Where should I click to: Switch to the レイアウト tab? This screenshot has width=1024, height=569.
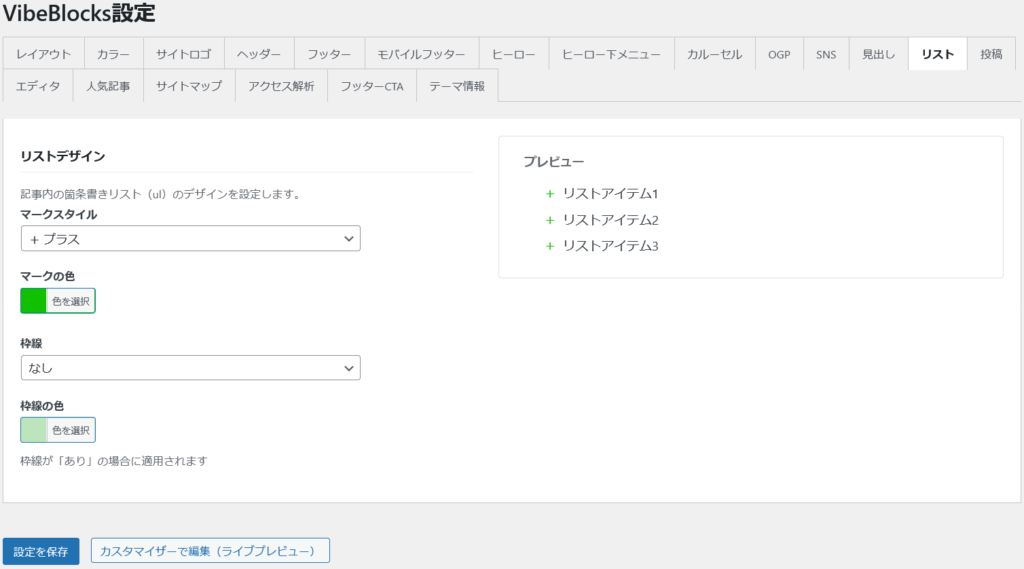point(44,54)
